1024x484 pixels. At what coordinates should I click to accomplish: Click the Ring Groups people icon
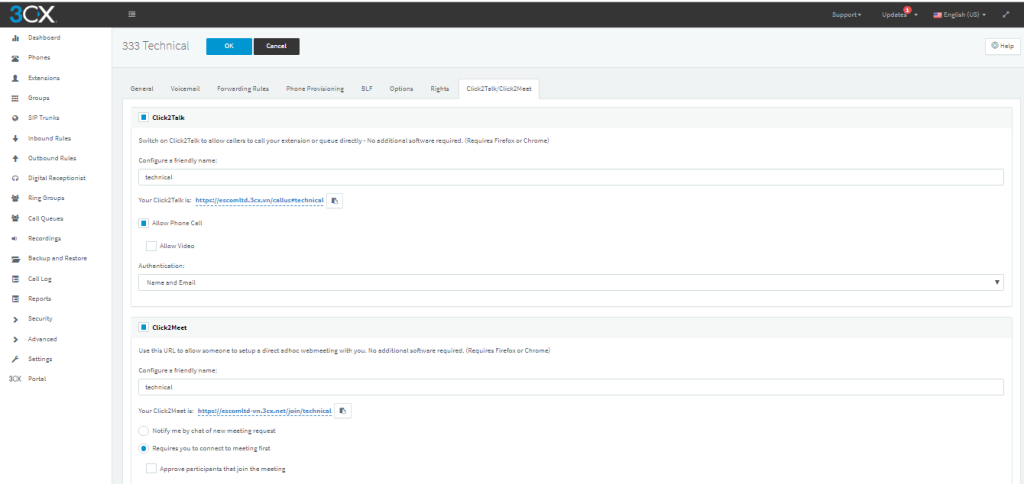tap(15, 199)
